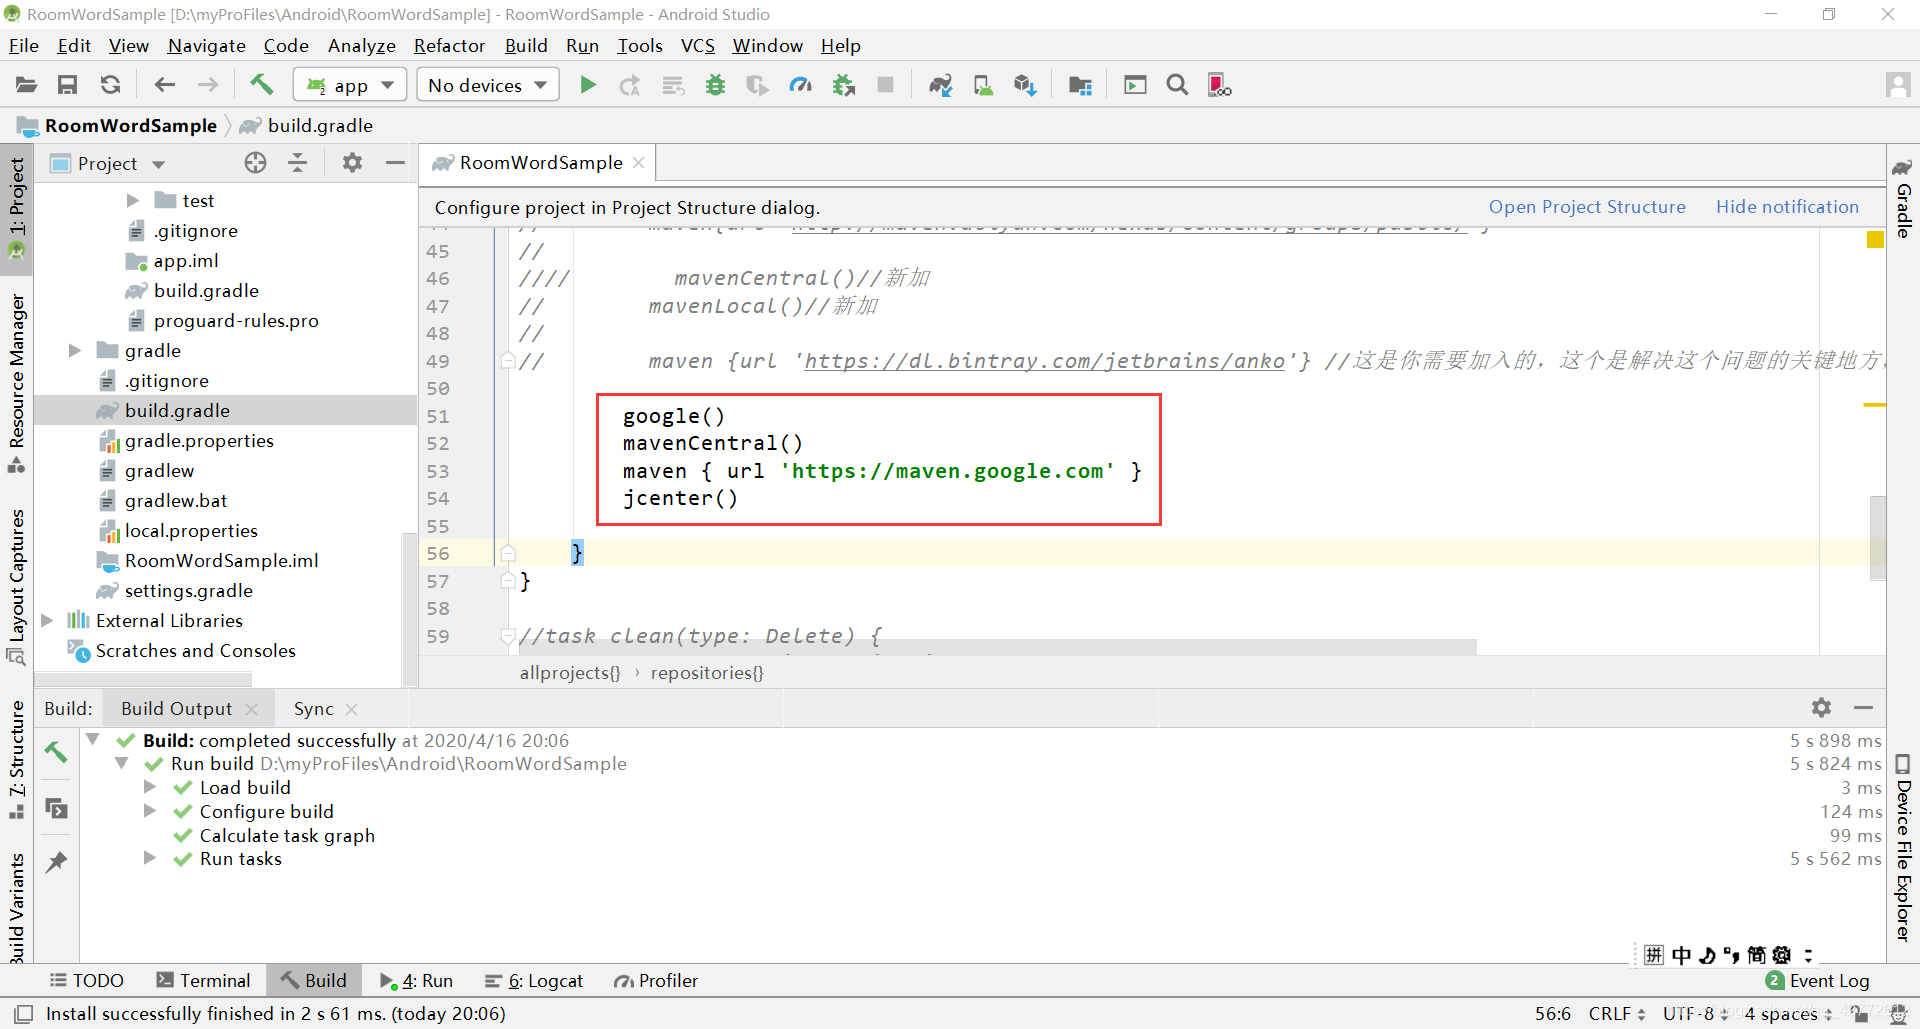Click the build hammer in Build panel
This screenshot has width=1920, height=1029.
pyautogui.click(x=57, y=751)
